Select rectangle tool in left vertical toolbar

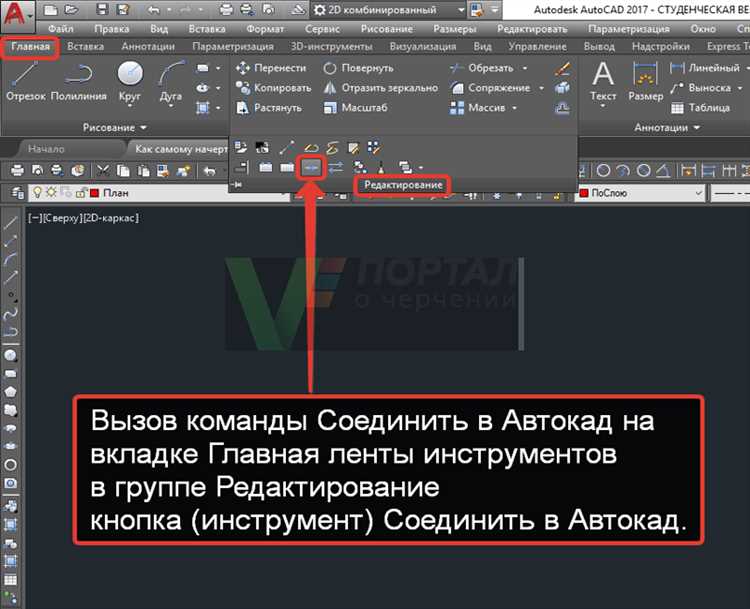pyautogui.click(x=11, y=374)
